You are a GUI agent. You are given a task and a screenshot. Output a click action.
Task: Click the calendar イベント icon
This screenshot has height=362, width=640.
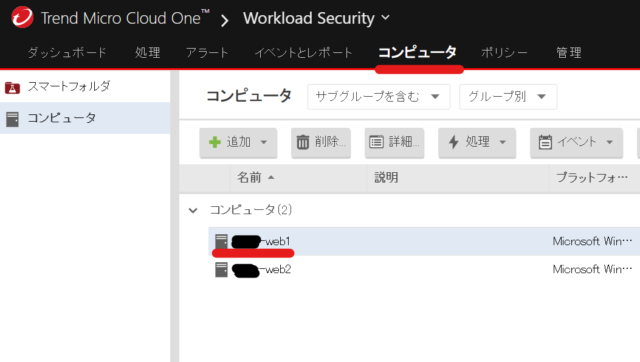[545, 142]
